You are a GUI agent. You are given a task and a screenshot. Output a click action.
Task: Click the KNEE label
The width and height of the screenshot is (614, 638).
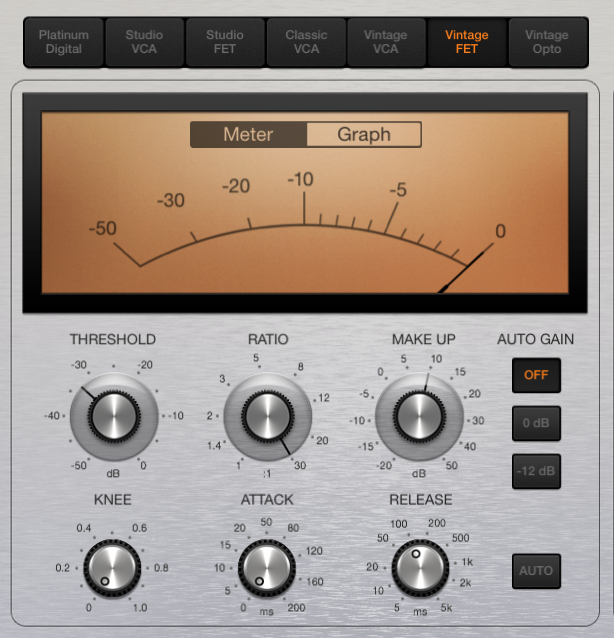pos(113,500)
